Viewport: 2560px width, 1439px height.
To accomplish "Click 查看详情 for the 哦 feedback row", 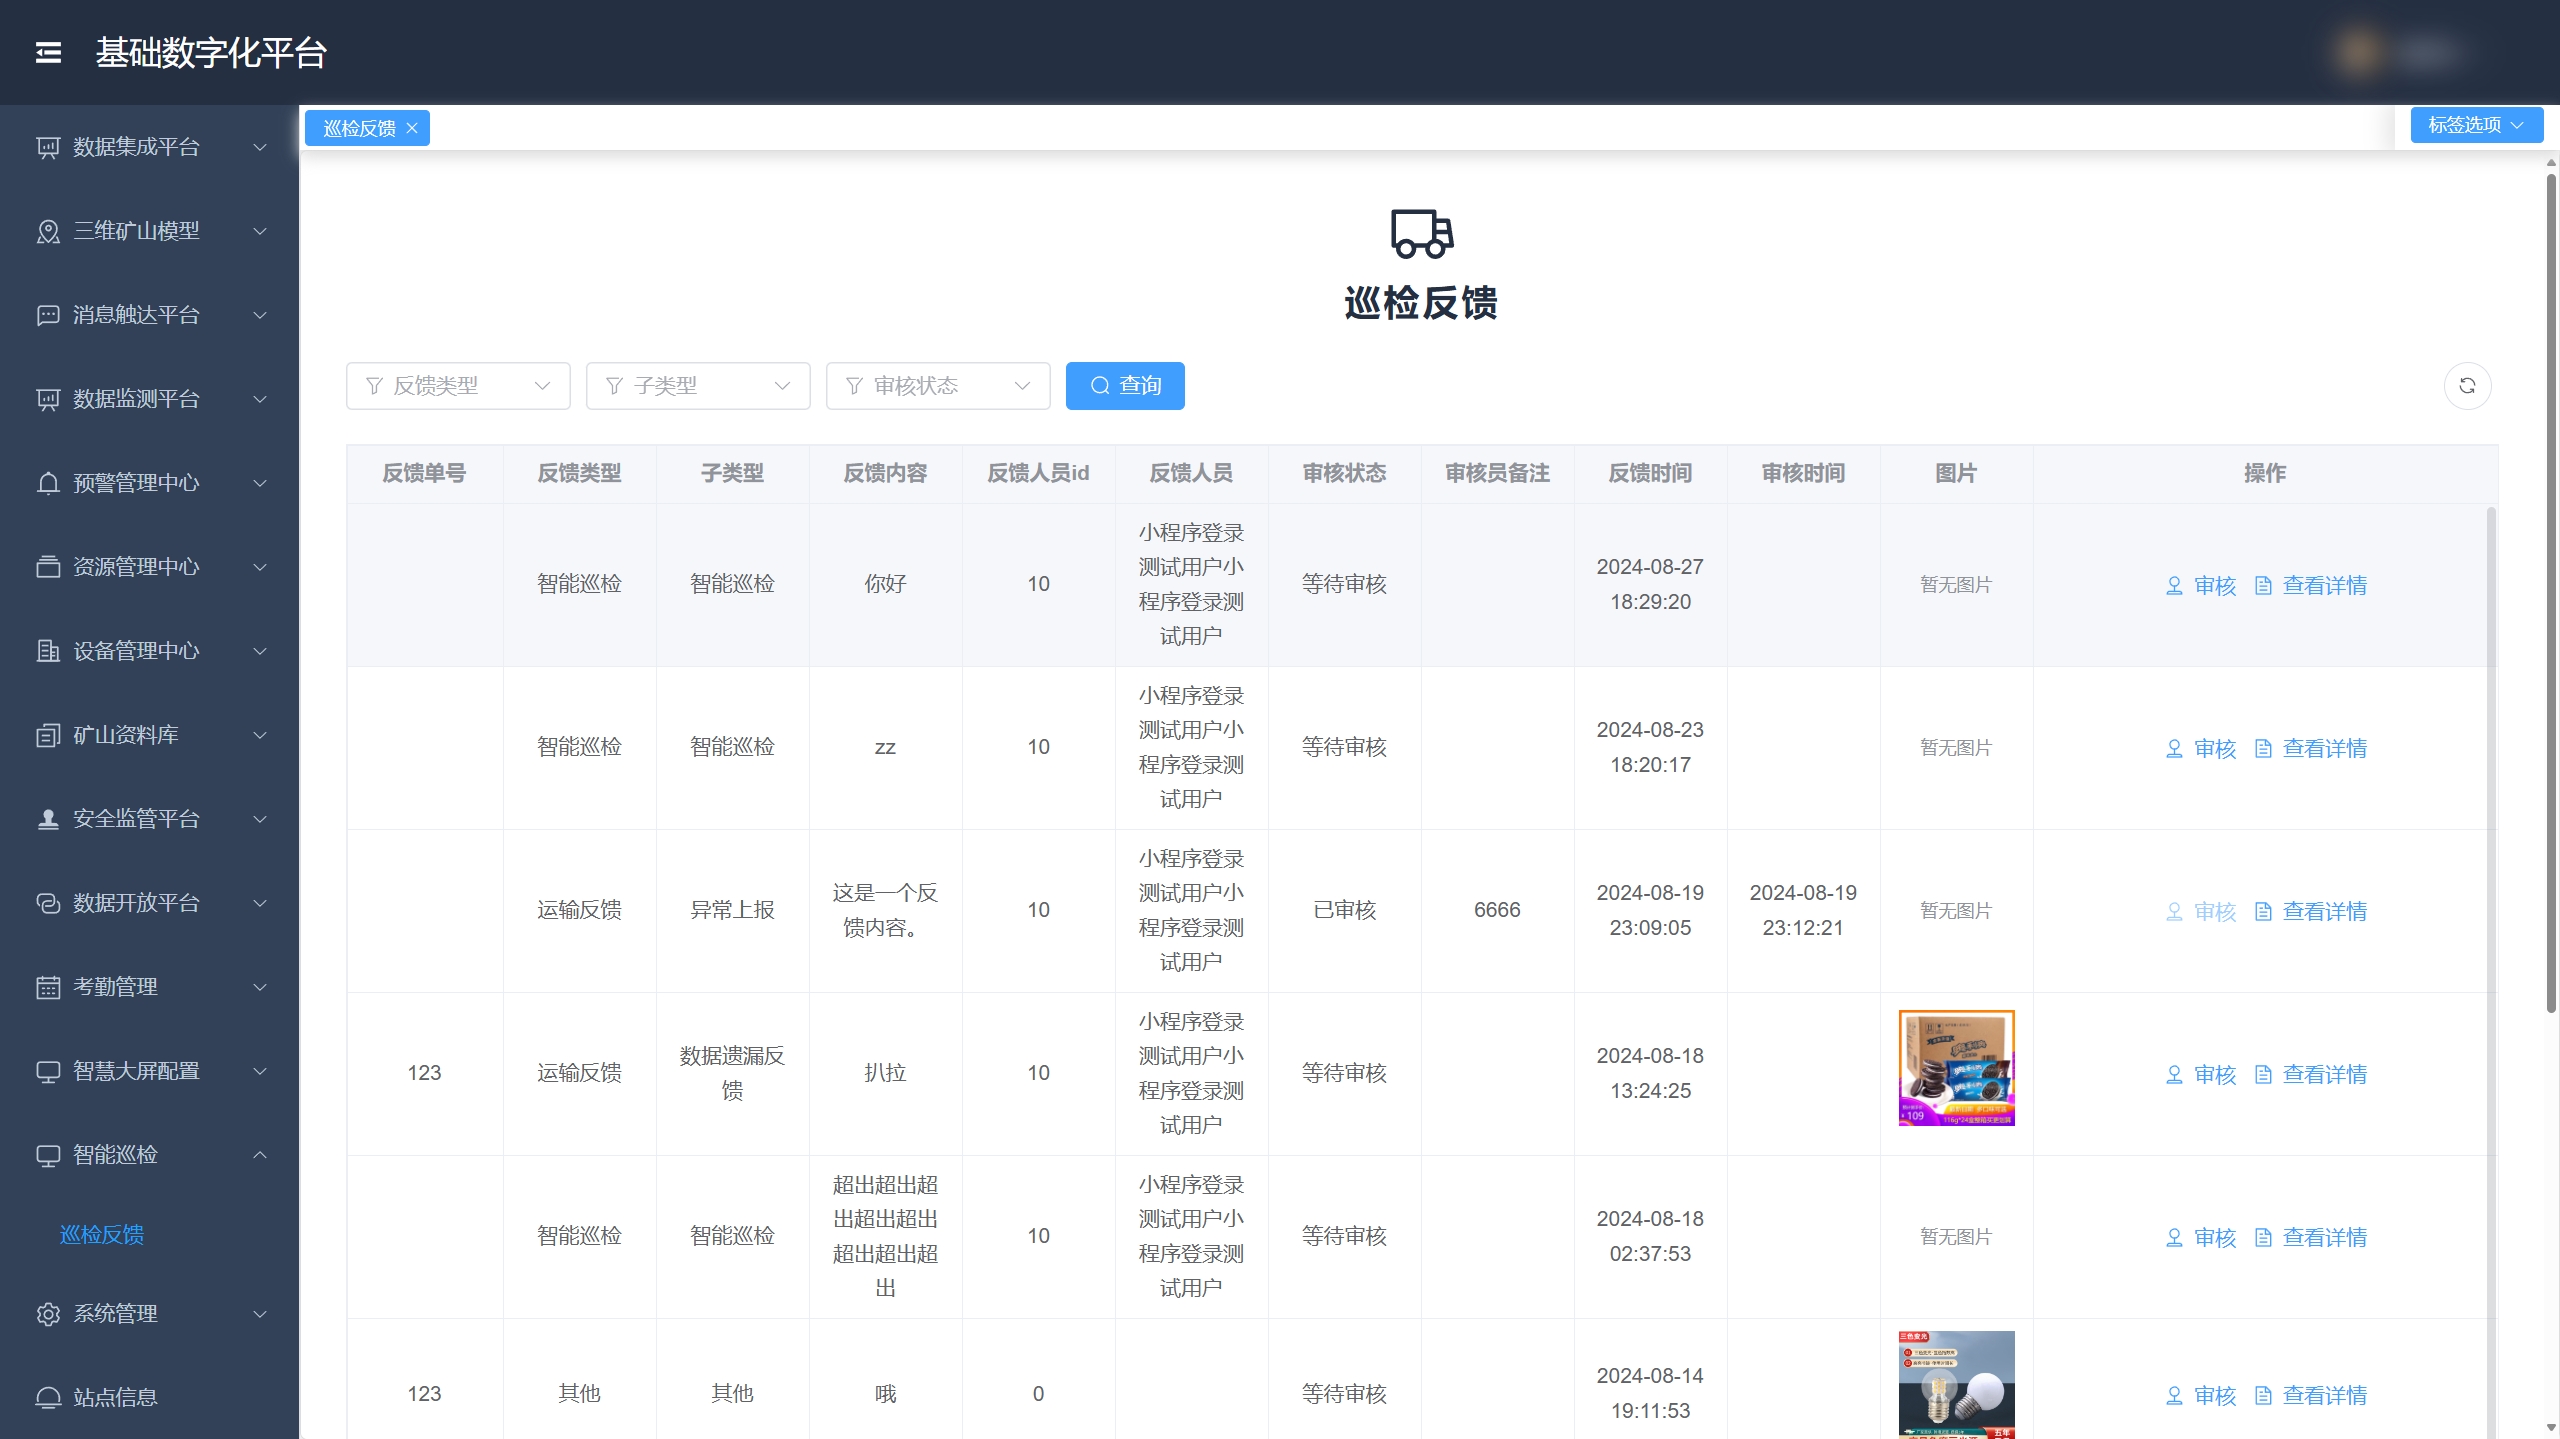I will [2311, 1396].
